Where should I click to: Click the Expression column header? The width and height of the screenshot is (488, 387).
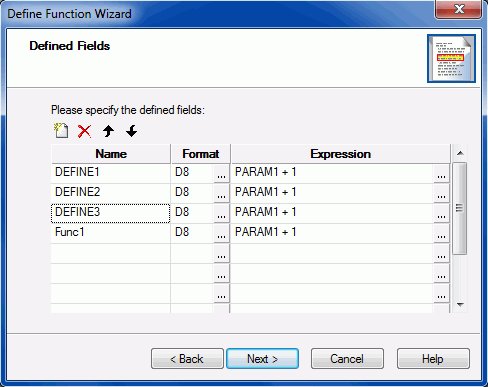(x=340, y=154)
